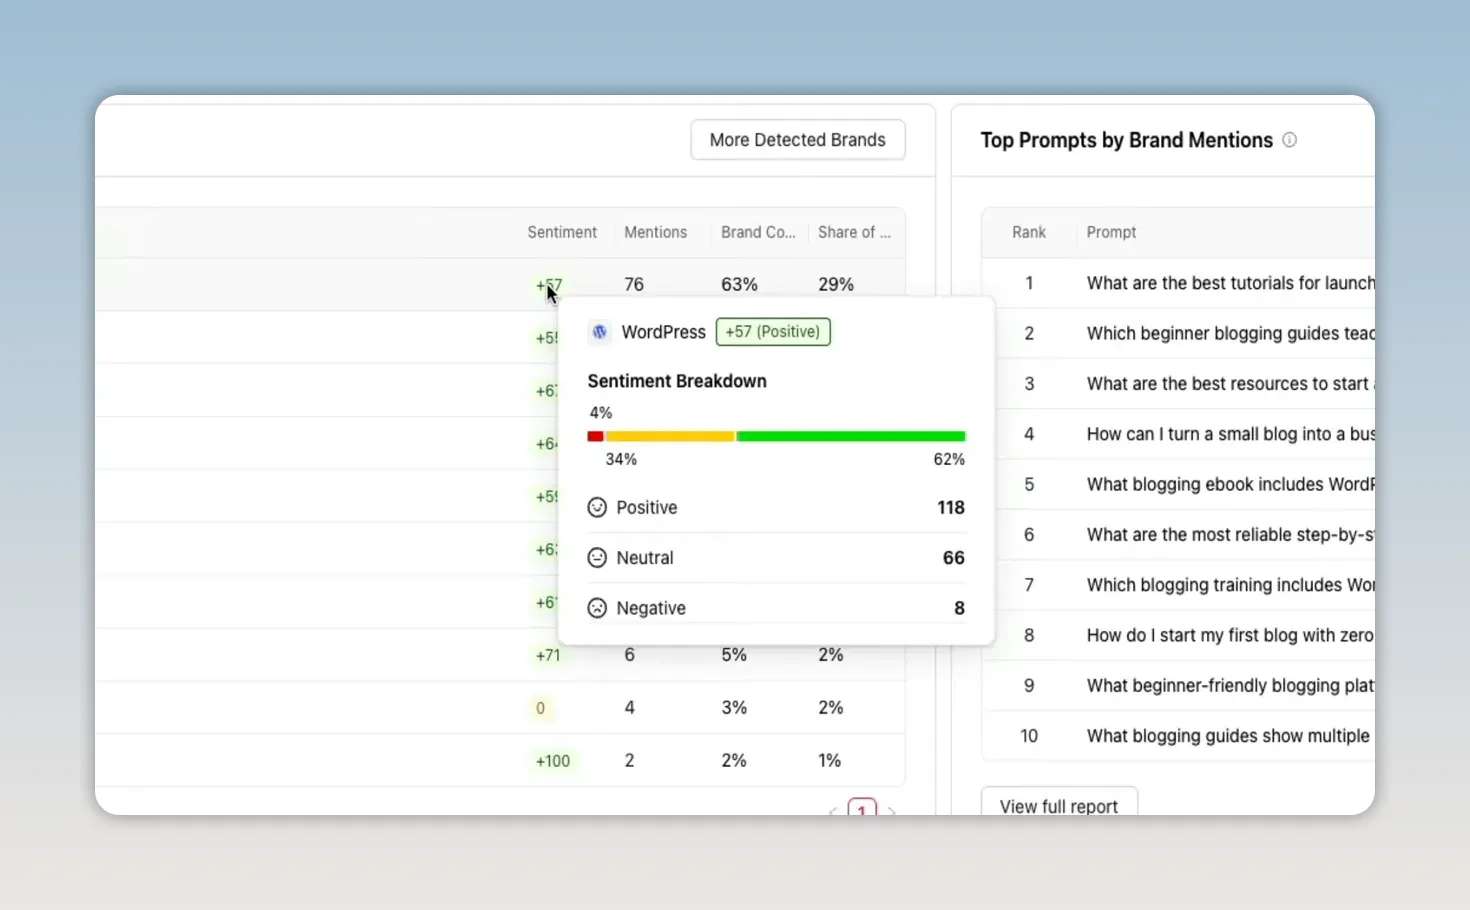Click the Positive count 118
The height and width of the screenshot is (910, 1470).
(x=951, y=507)
